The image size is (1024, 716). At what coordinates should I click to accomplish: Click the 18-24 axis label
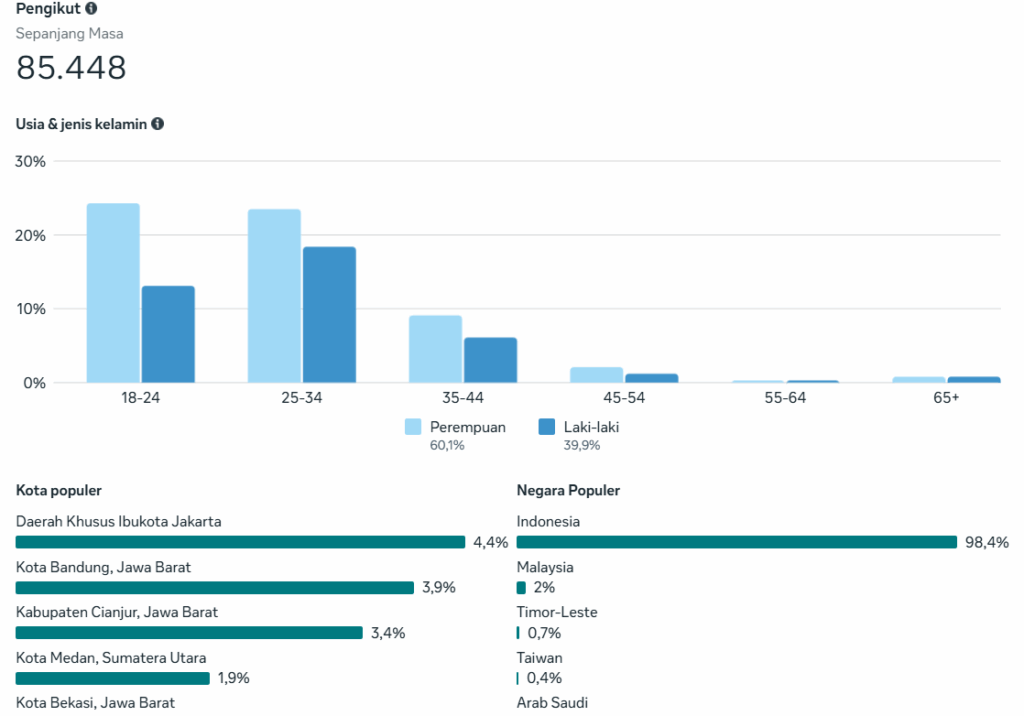140,397
